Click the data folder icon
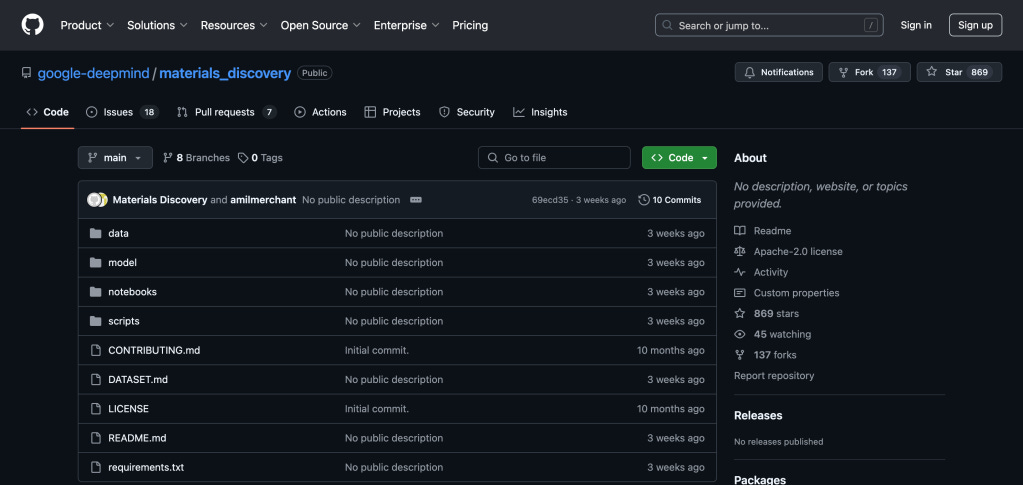Screen dimensions: 1023x485 (x=96, y=233)
